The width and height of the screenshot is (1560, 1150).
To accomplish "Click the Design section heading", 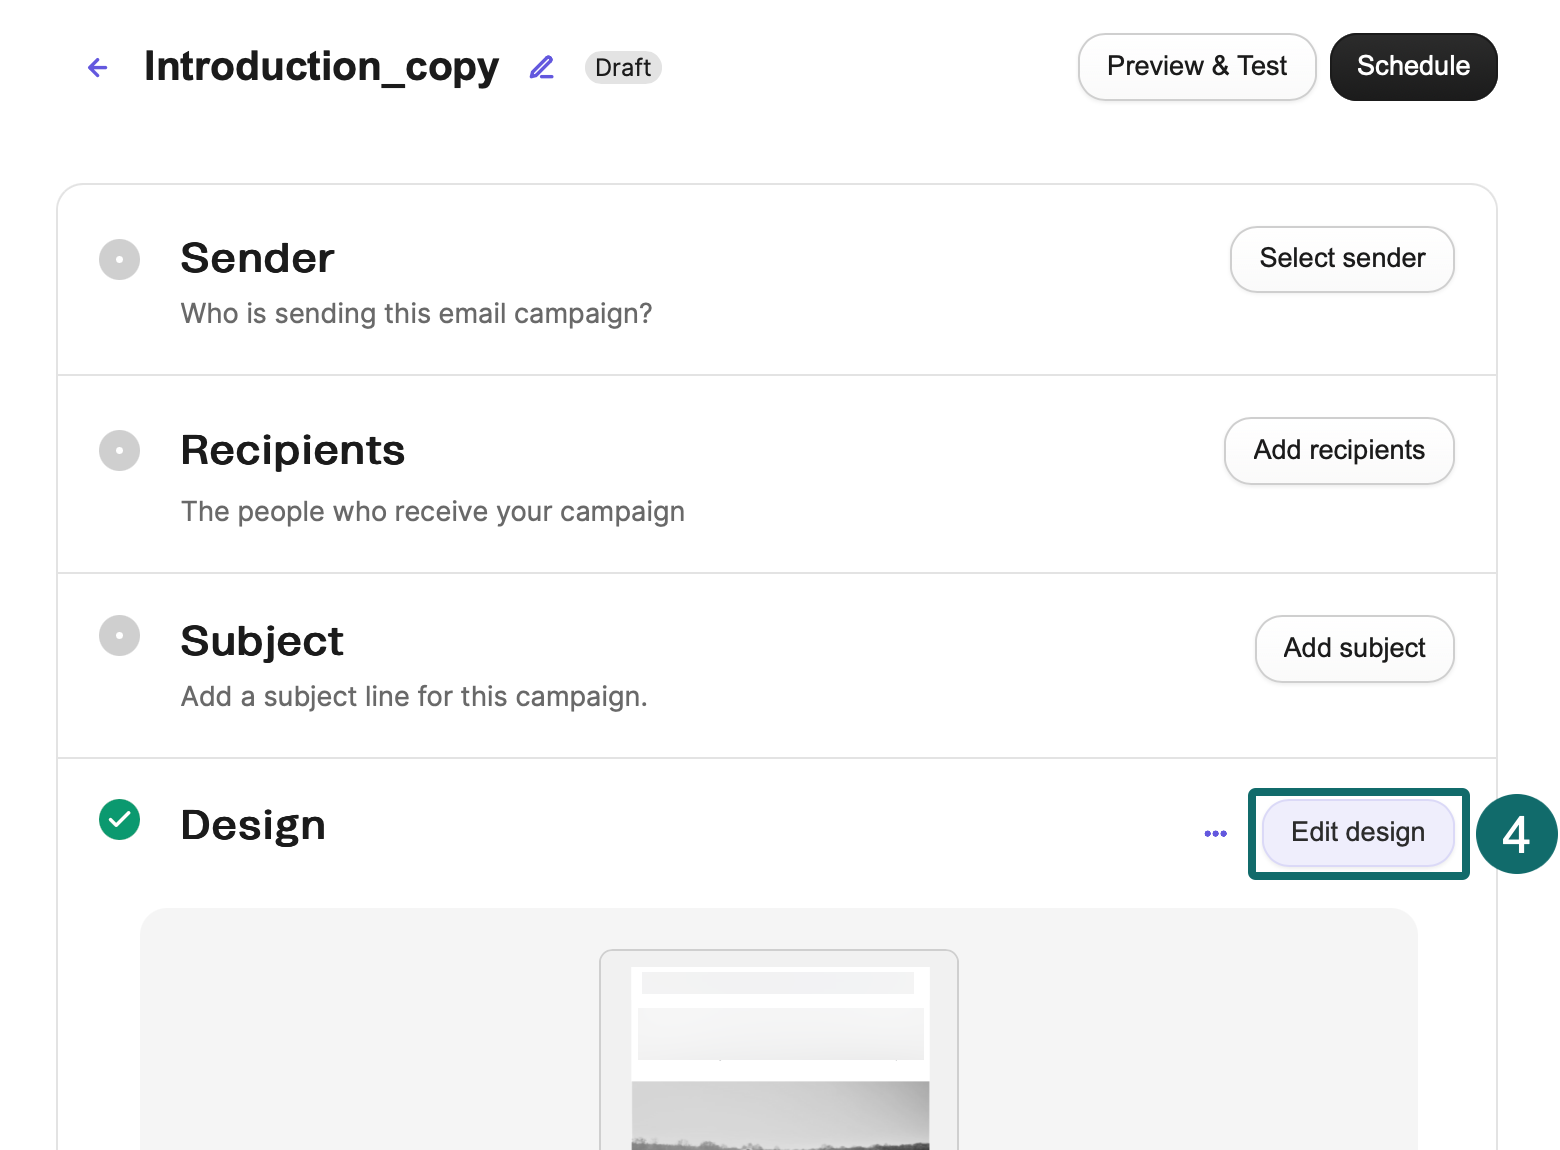I will 253,825.
